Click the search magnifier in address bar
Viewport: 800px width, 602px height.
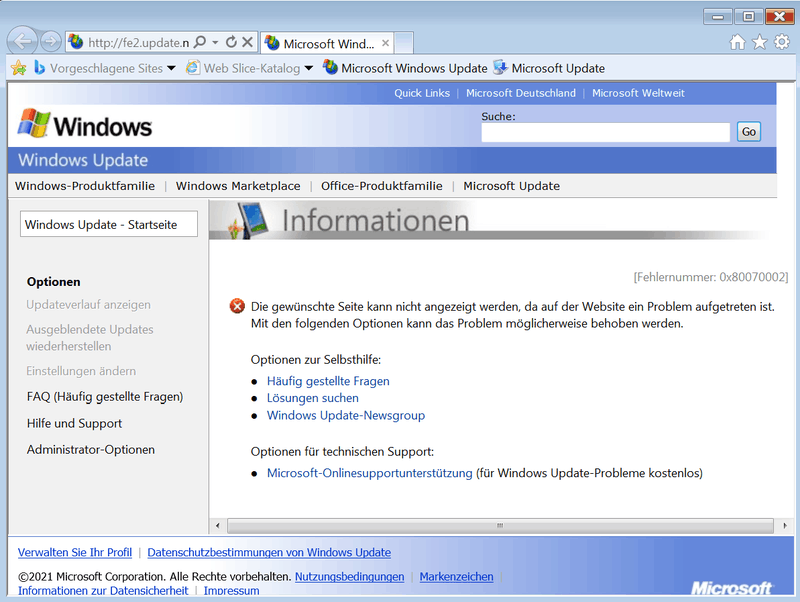[201, 42]
